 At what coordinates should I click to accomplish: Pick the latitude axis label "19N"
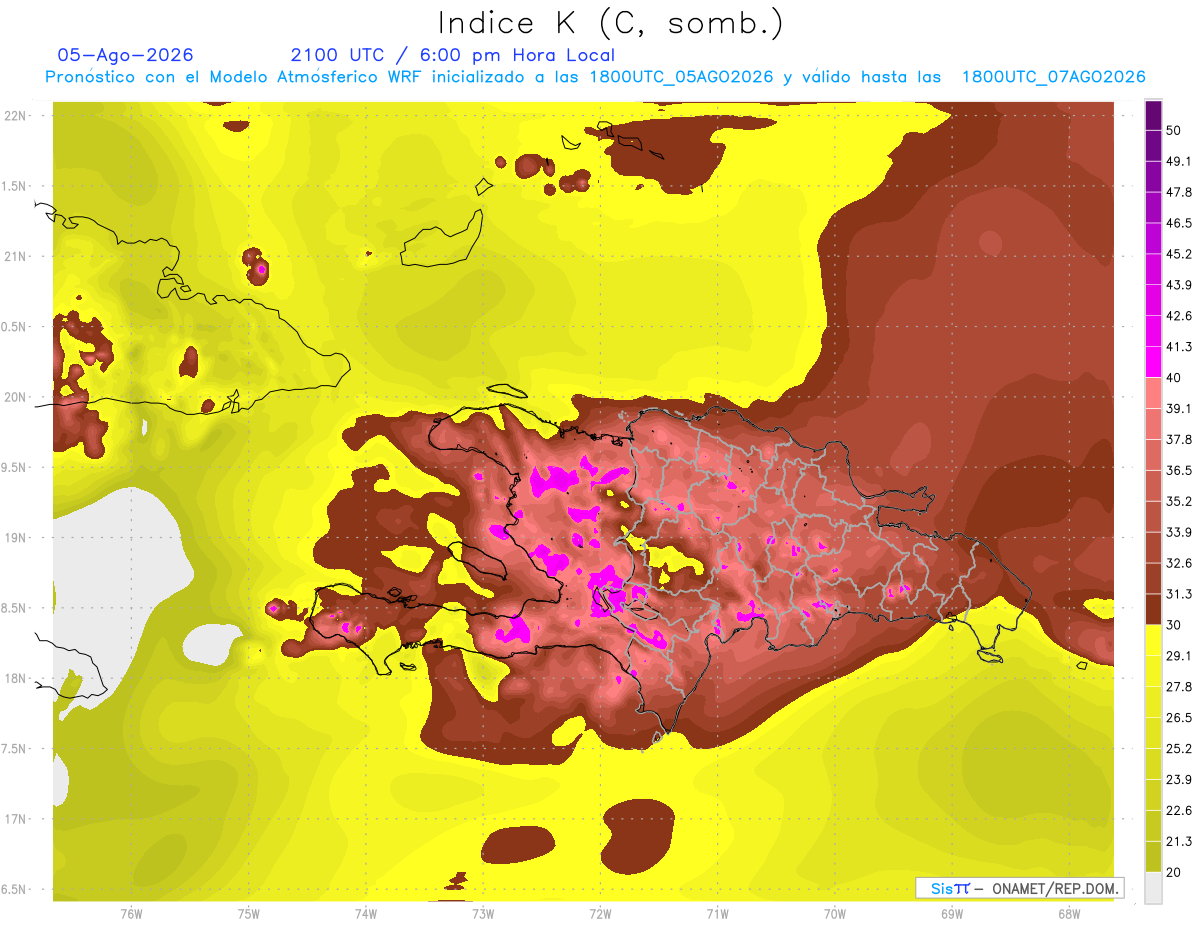(15, 538)
